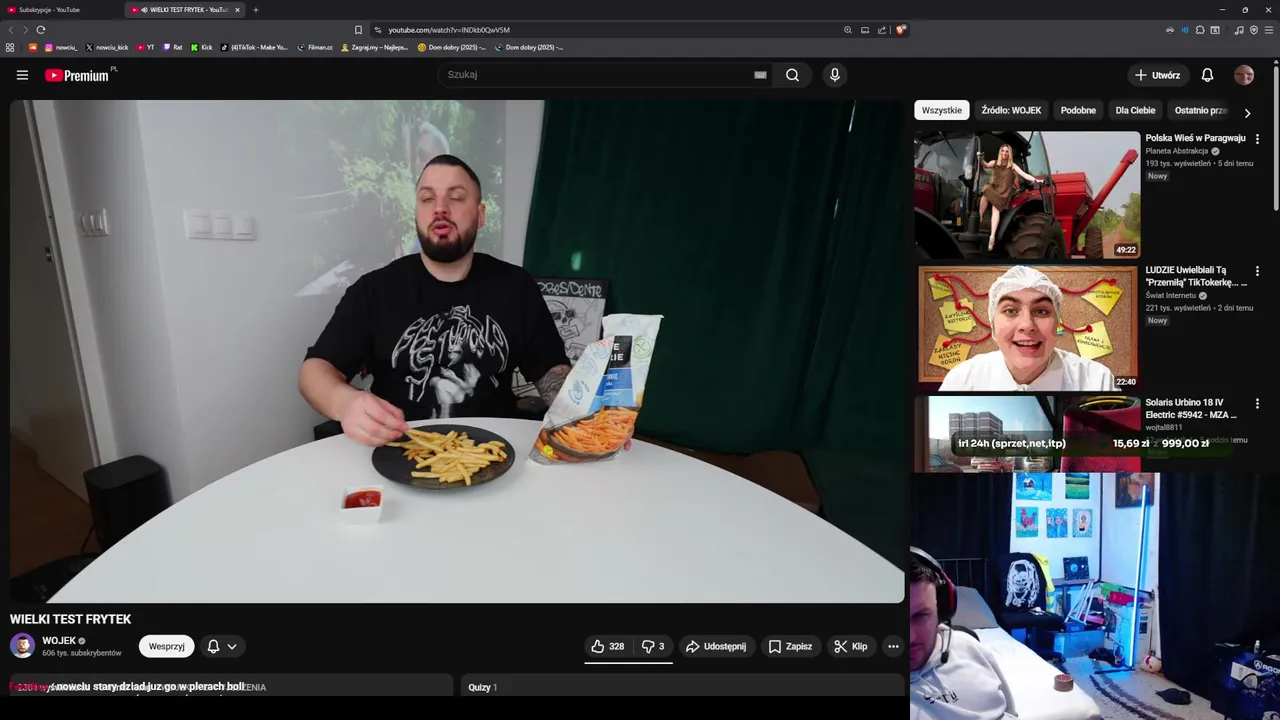Open browser extensions puzzle icon

click(1200, 30)
